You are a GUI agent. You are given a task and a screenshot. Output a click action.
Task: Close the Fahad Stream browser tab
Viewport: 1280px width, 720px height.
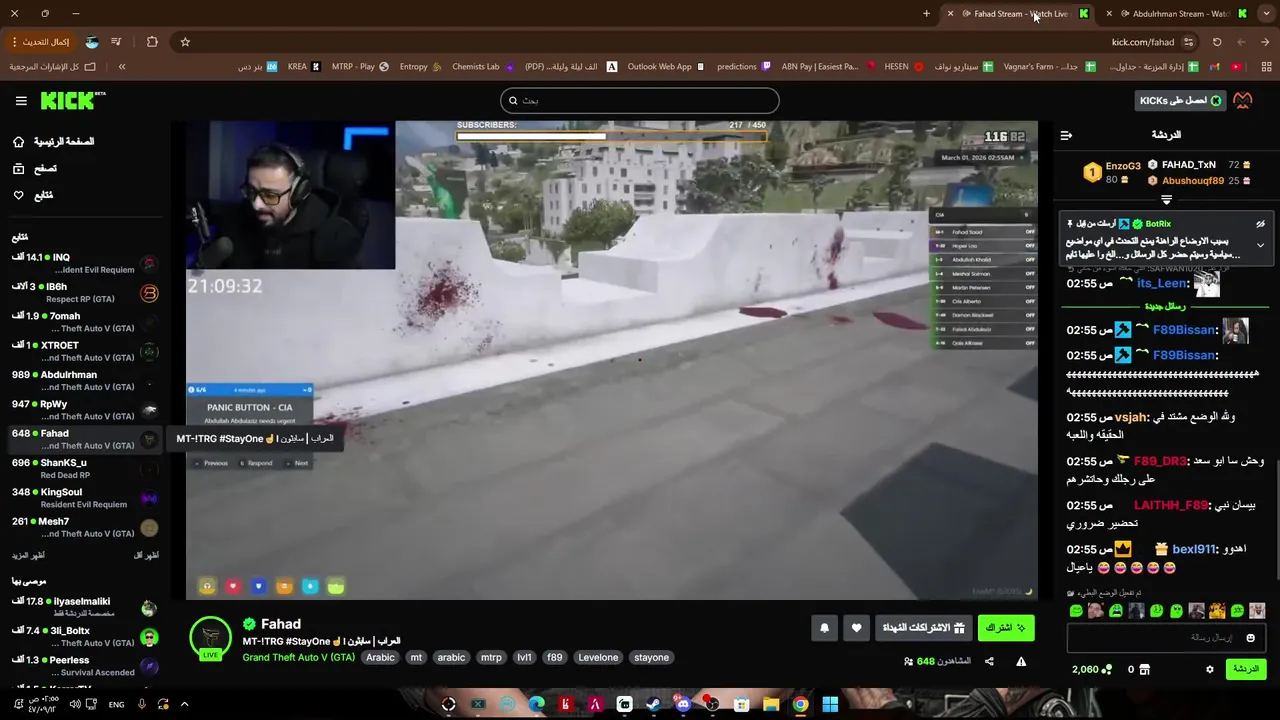[950, 14]
